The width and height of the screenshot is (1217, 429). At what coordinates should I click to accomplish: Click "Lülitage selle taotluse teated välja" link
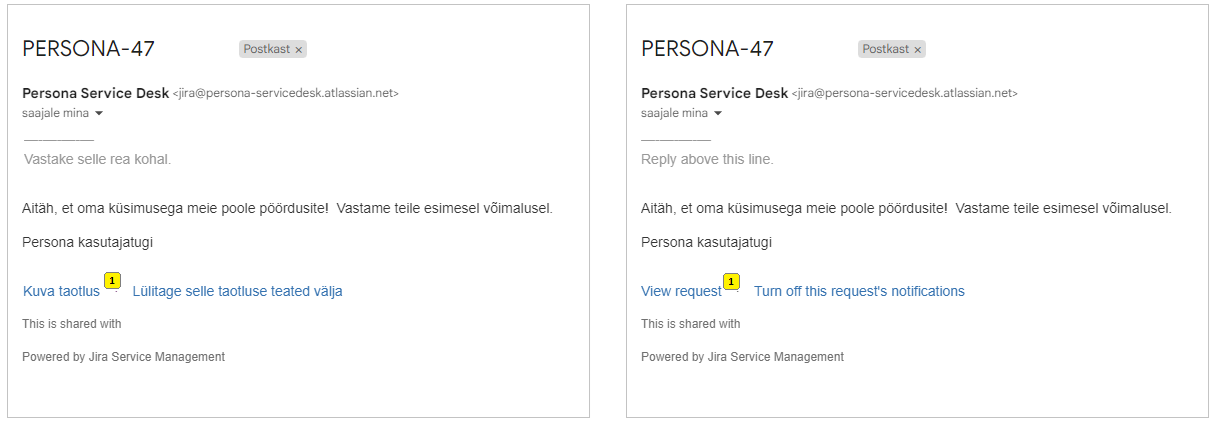coord(237,291)
